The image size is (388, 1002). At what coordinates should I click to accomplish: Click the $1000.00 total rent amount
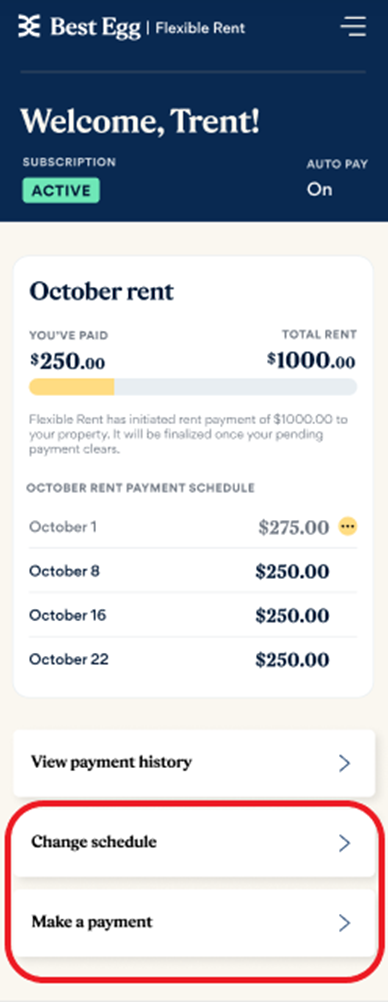coord(311,360)
